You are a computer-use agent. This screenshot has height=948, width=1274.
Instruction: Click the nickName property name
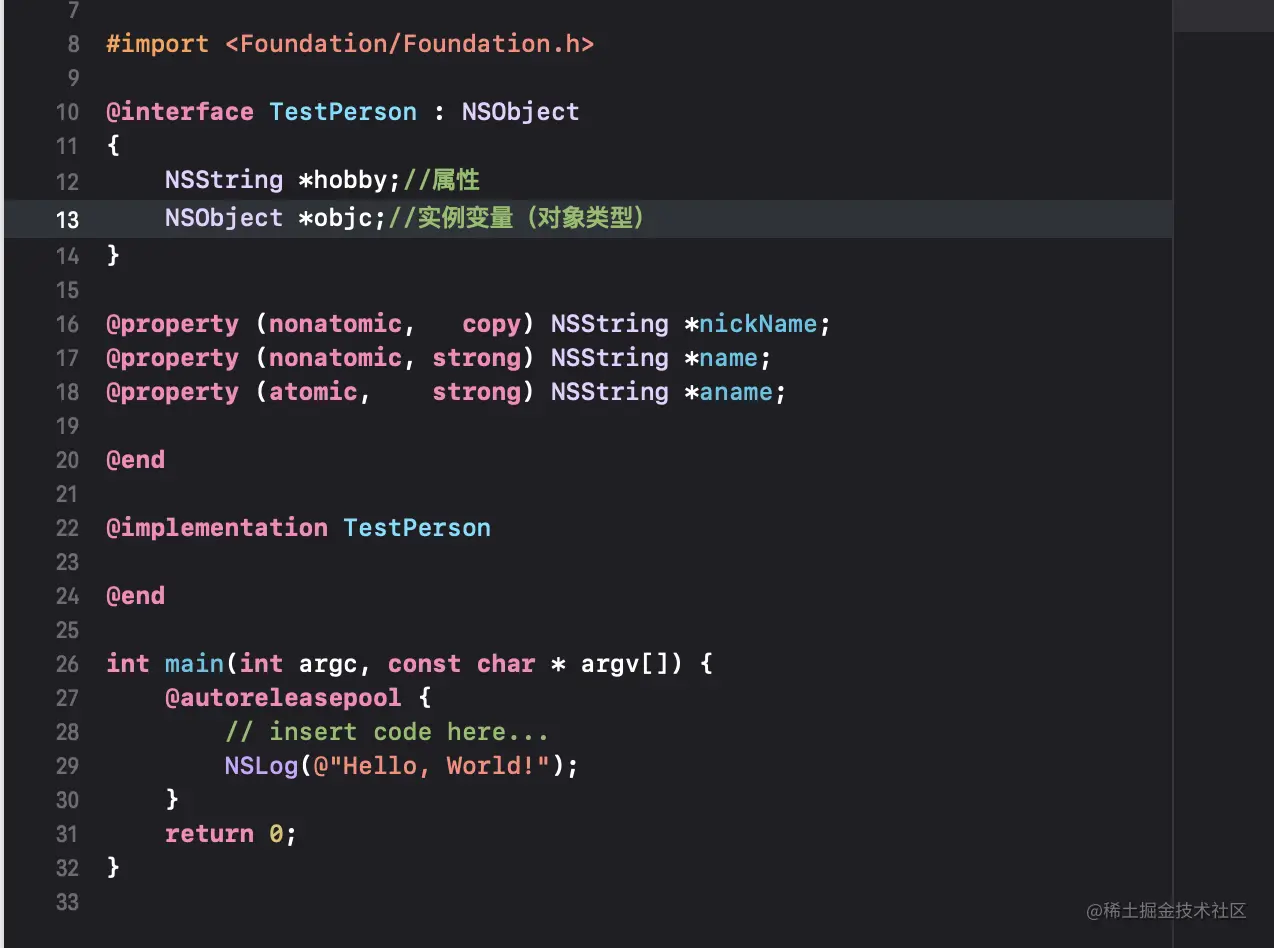click(x=758, y=324)
